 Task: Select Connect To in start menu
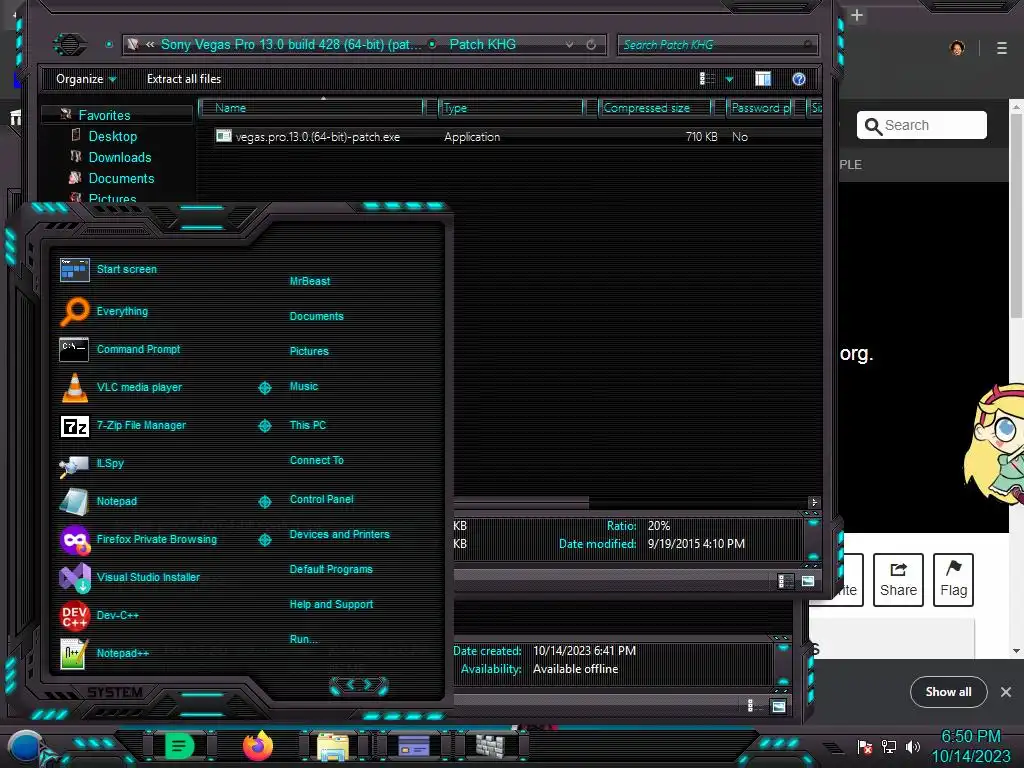tap(316, 460)
